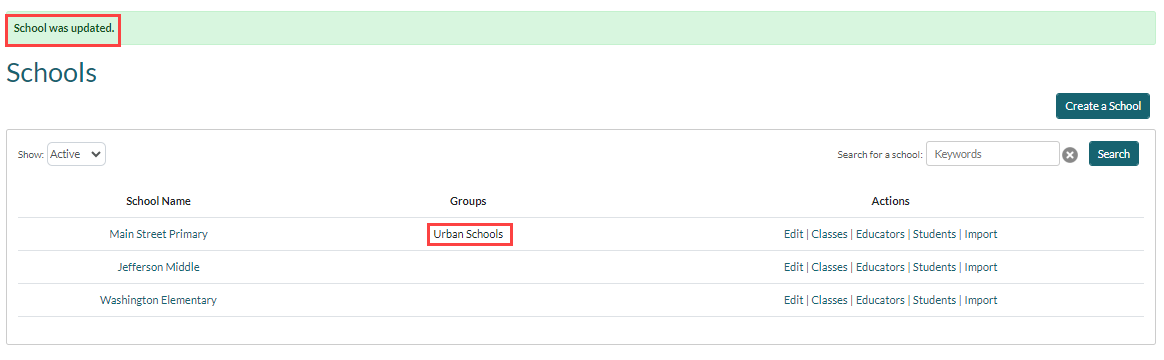Click the Search button
Screen dimensions: 1164x360
[x=1114, y=154]
